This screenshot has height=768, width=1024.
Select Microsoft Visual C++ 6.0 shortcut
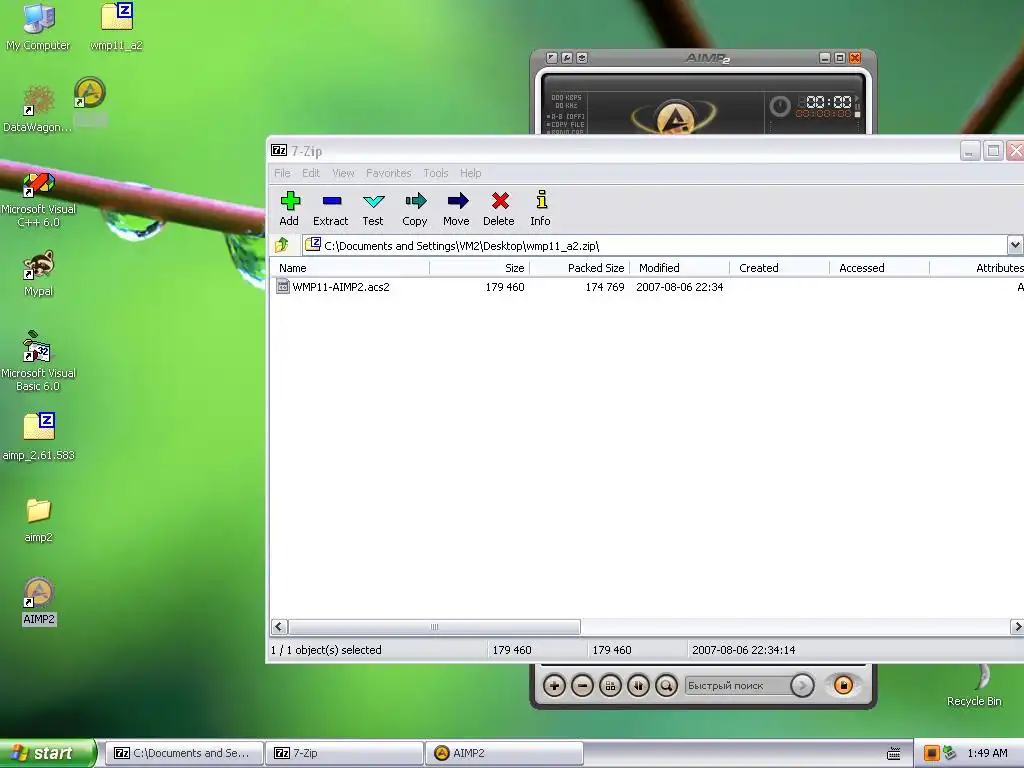39,200
